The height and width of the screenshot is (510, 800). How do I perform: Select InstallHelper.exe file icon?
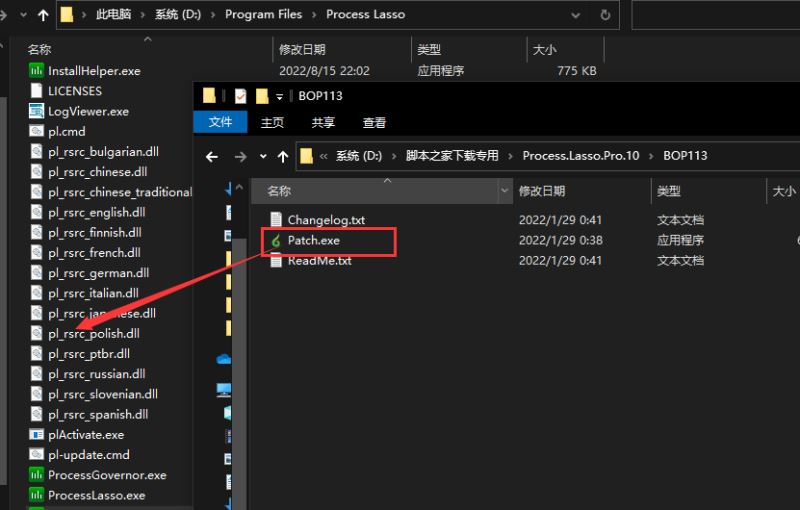click(36, 70)
